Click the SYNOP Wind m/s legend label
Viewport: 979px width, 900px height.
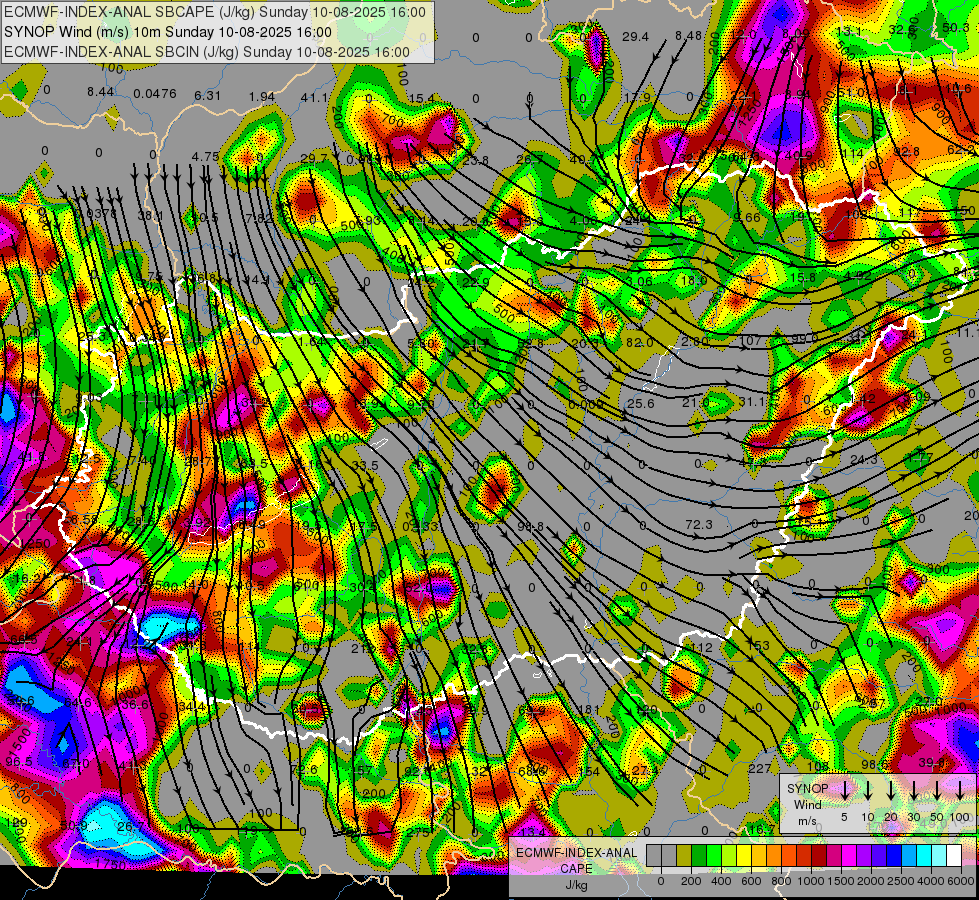click(x=807, y=804)
